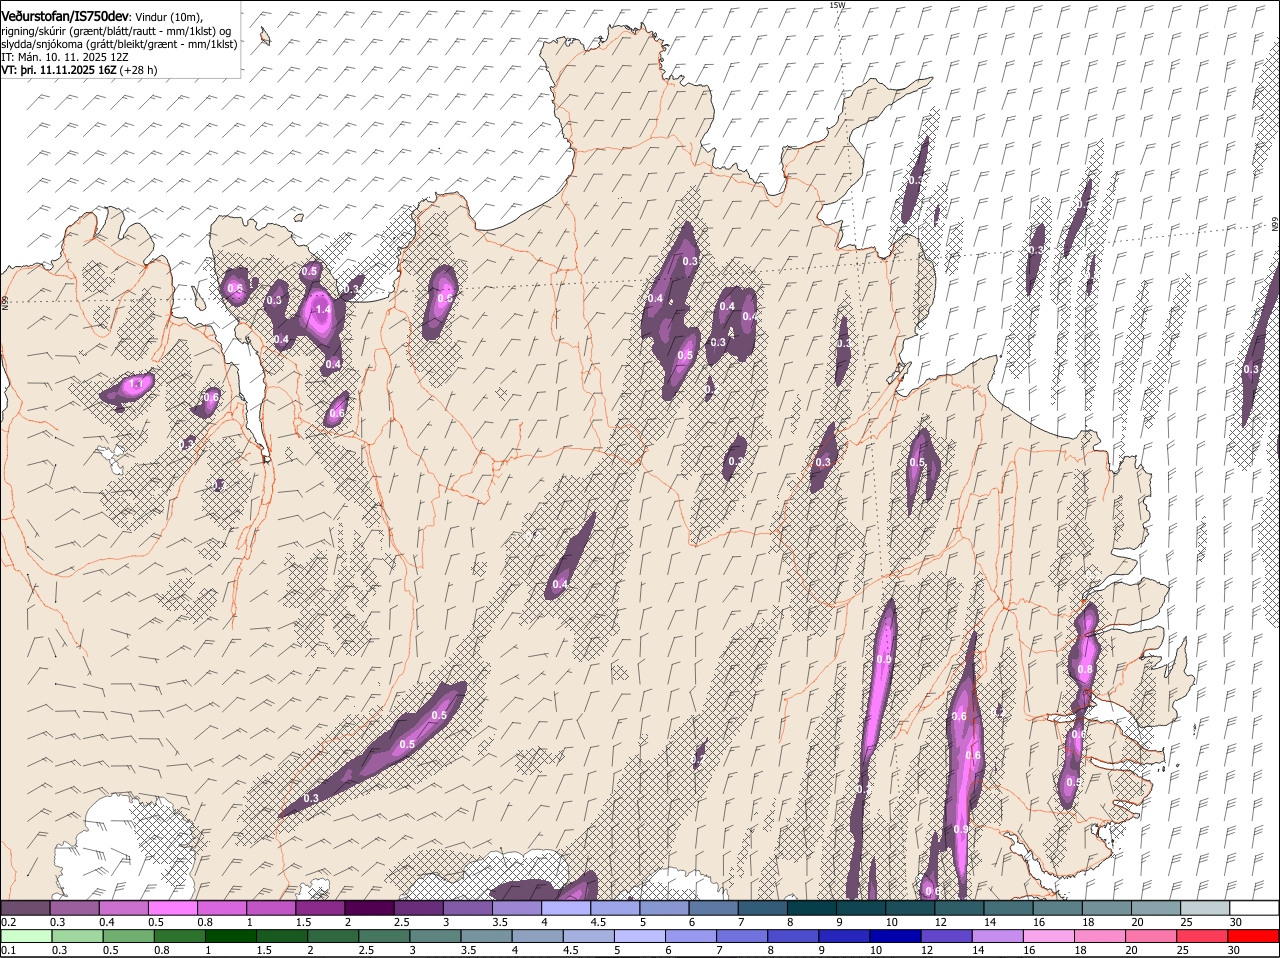Select the dark plum swatch above the upper legend's 0.2
The width and height of the screenshot is (1280, 958).
point(25,907)
